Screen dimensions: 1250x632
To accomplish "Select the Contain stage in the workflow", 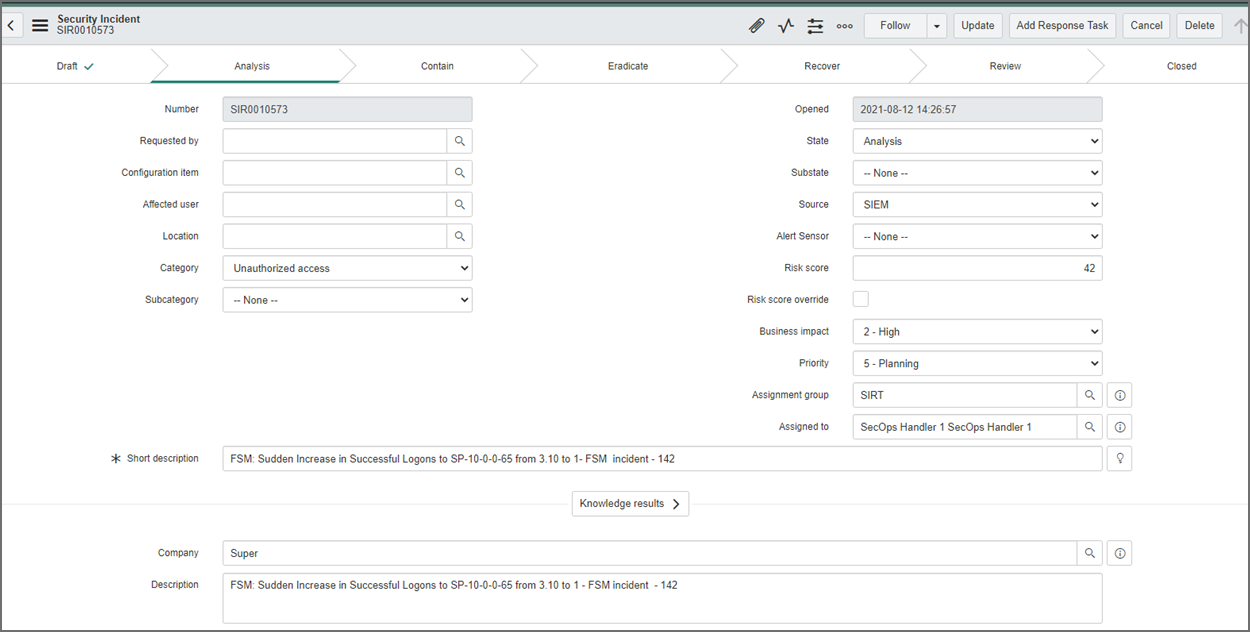I will coord(437,66).
